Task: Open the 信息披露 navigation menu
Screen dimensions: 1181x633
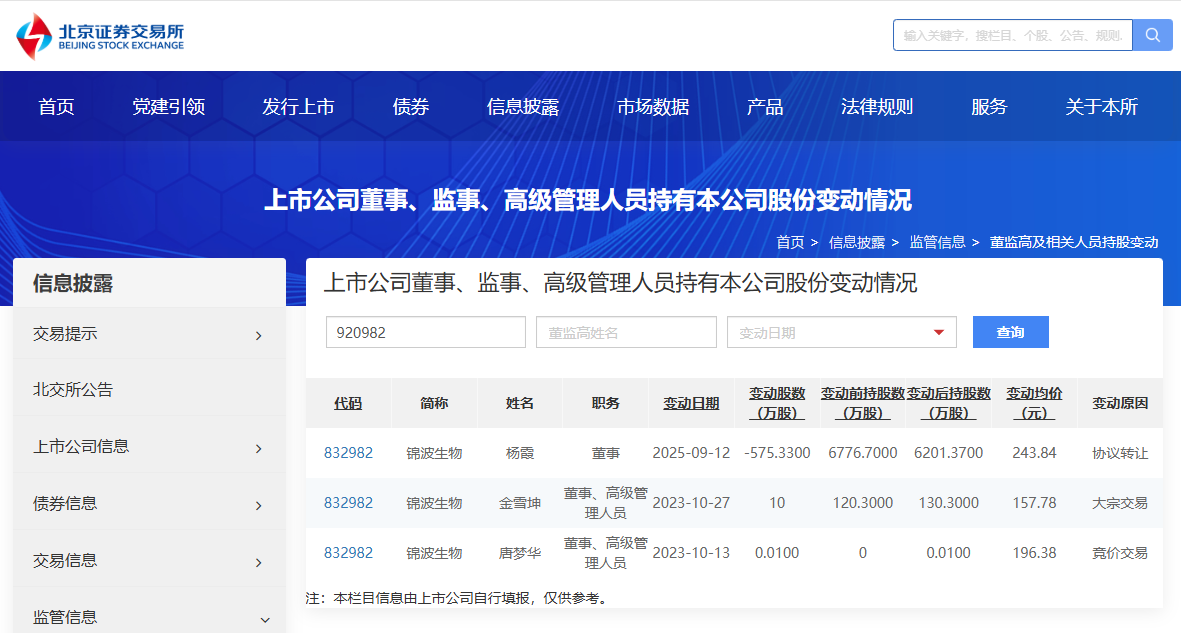Action: coord(522,107)
